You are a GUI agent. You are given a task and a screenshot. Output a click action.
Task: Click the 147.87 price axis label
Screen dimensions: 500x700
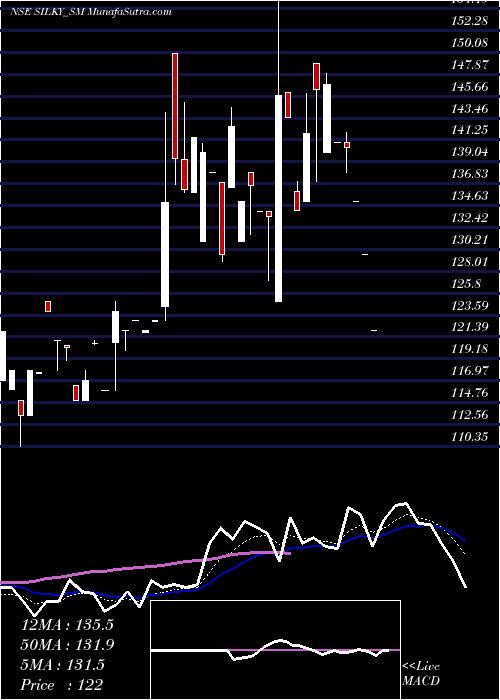click(x=471, y=65)
